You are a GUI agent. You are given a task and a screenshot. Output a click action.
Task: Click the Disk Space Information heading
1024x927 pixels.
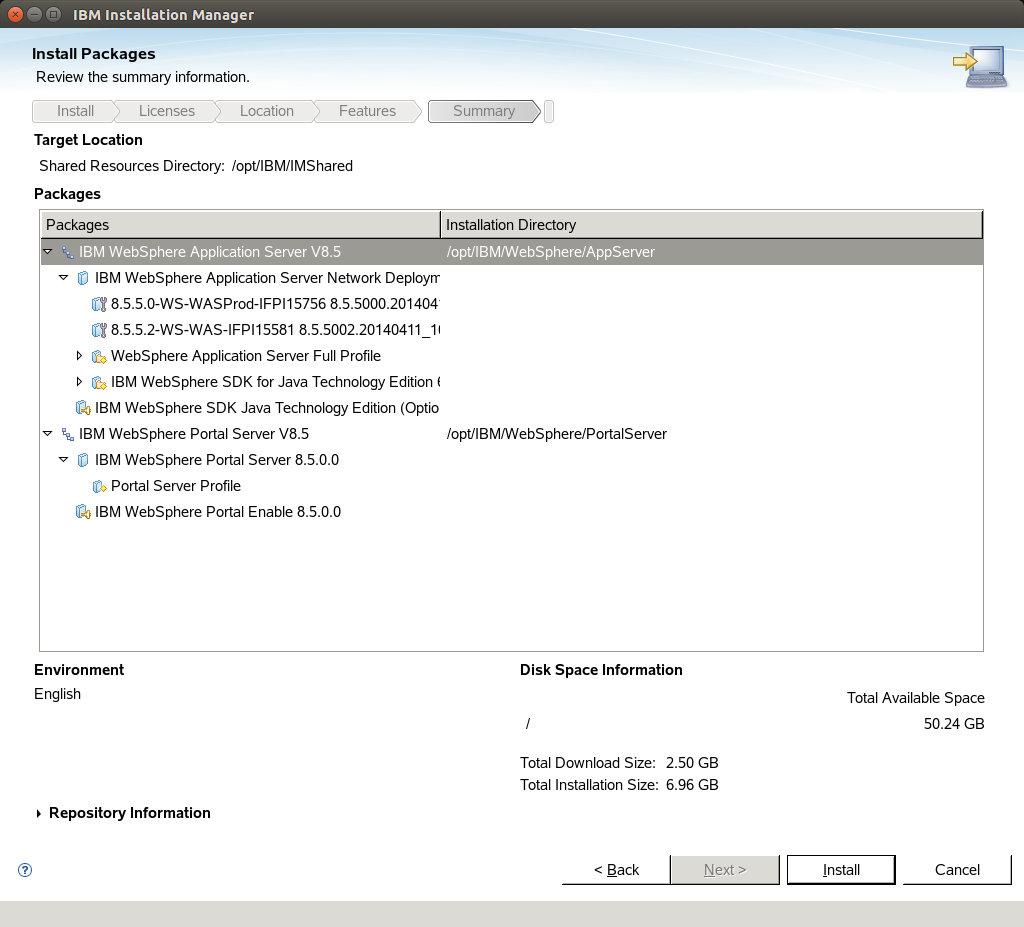point(601,670)
